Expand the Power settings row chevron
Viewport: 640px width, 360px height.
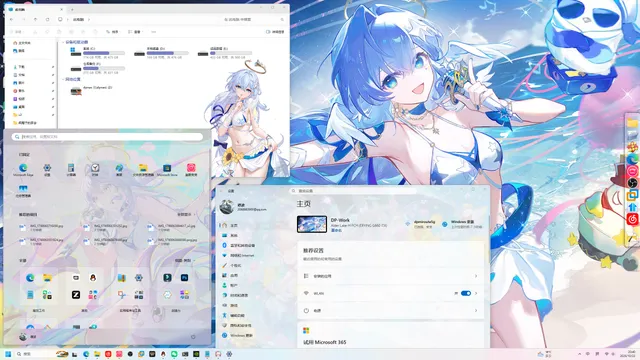pos(476,311)
